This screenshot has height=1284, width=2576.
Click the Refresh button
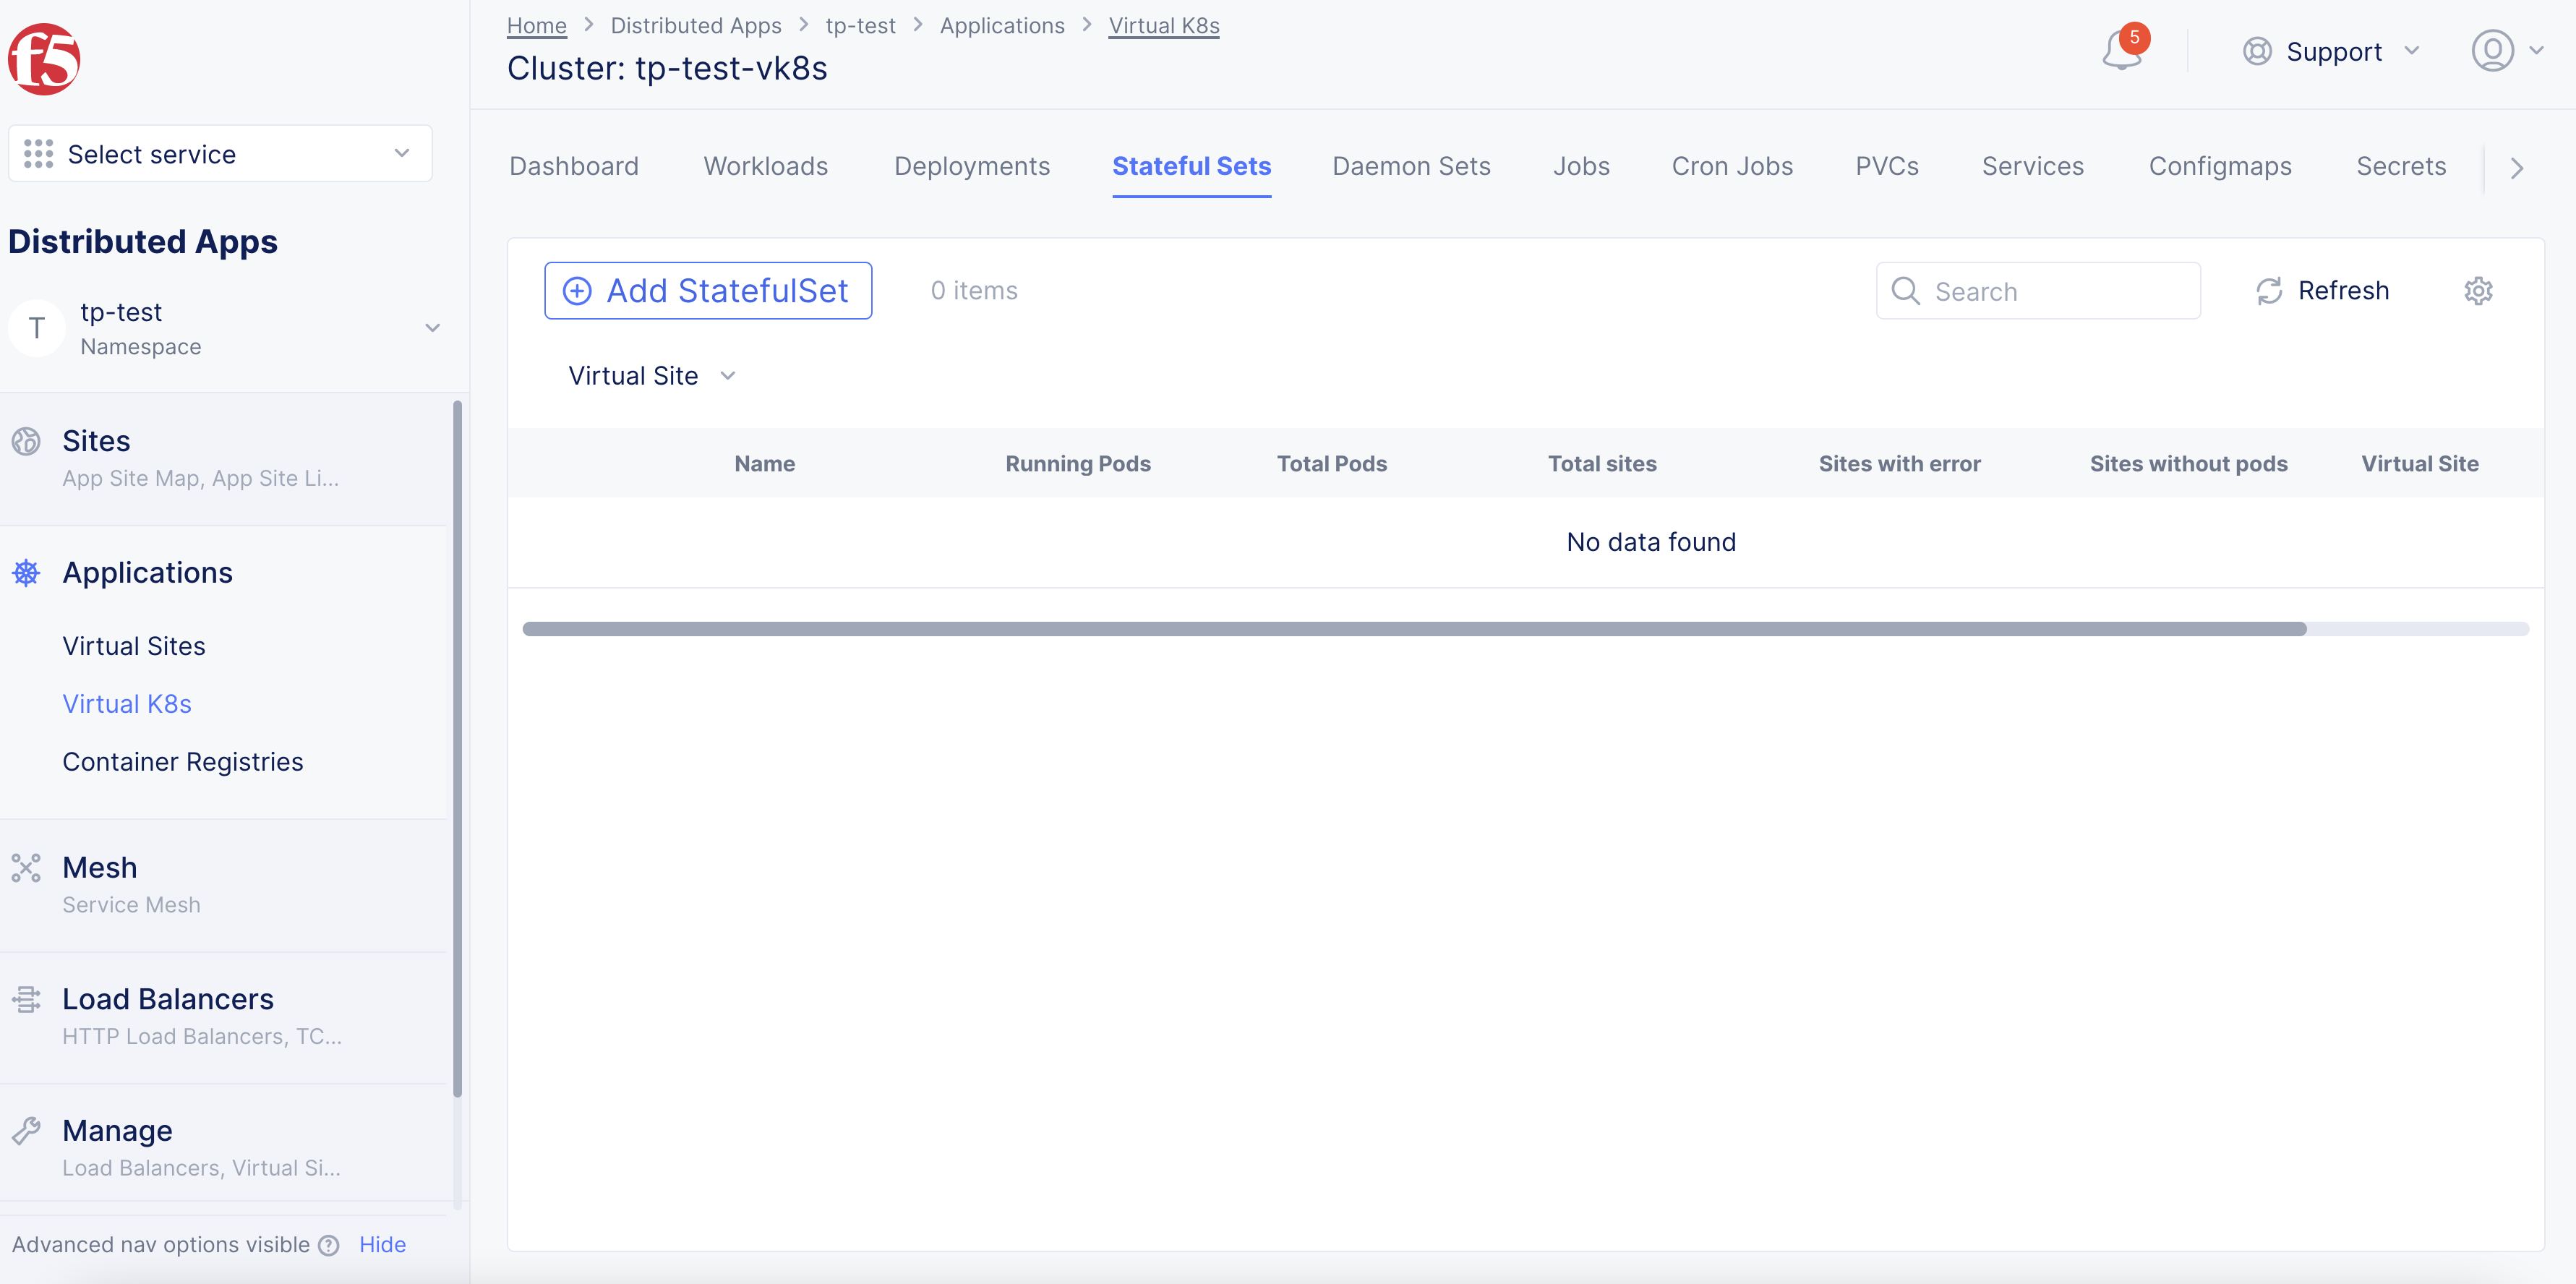tap(2322, 291)
